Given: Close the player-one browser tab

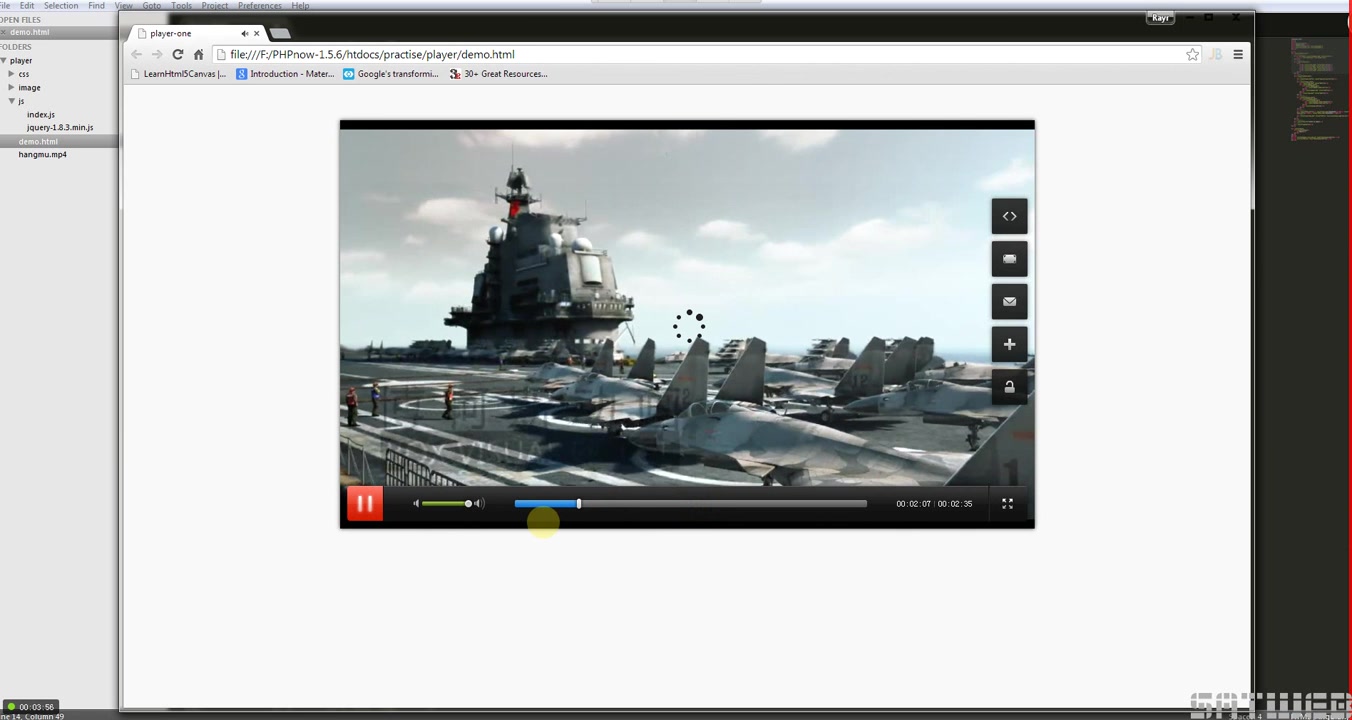Looking at the screenshot, I should tap(257, 33).
